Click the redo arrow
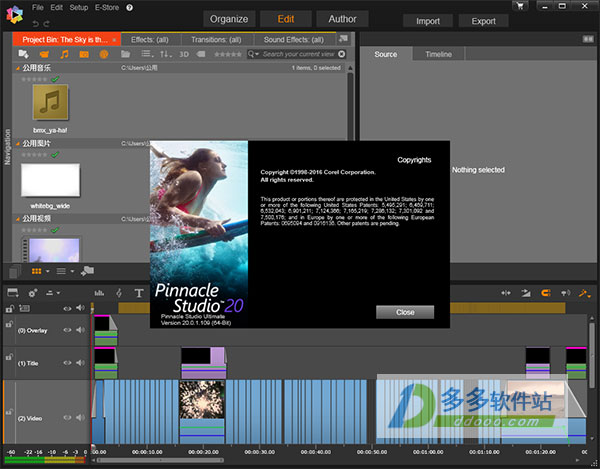 click(47, 24)
